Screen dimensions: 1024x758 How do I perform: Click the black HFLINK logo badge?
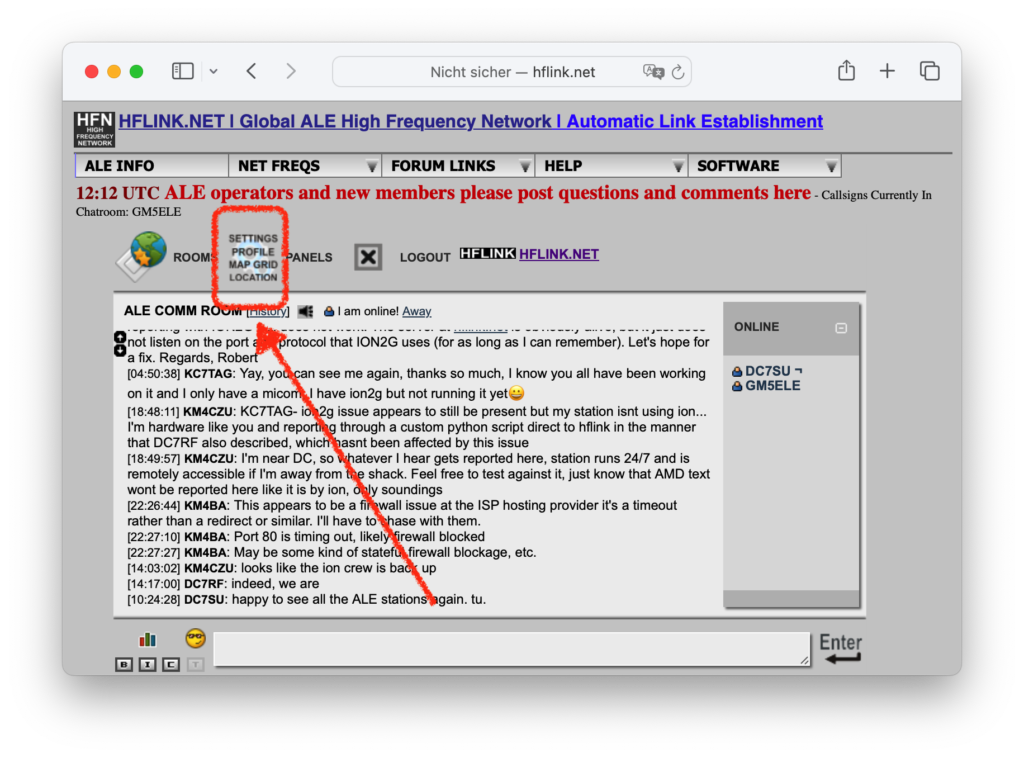tap(488, 253)
